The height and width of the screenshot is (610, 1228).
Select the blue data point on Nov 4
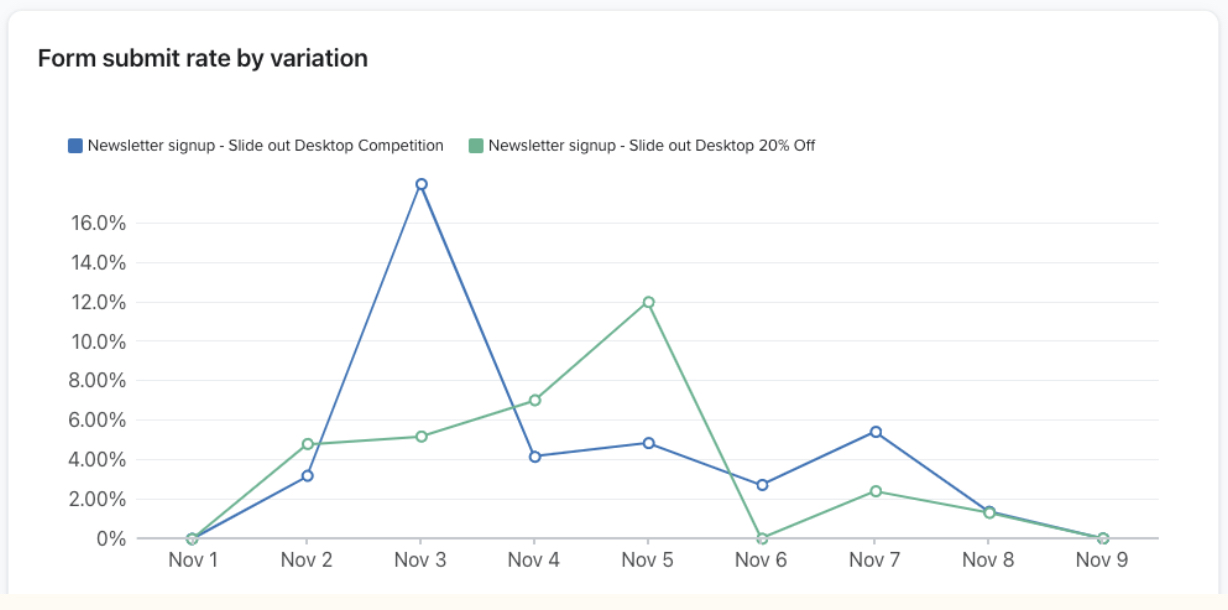(x=533, y=457)
